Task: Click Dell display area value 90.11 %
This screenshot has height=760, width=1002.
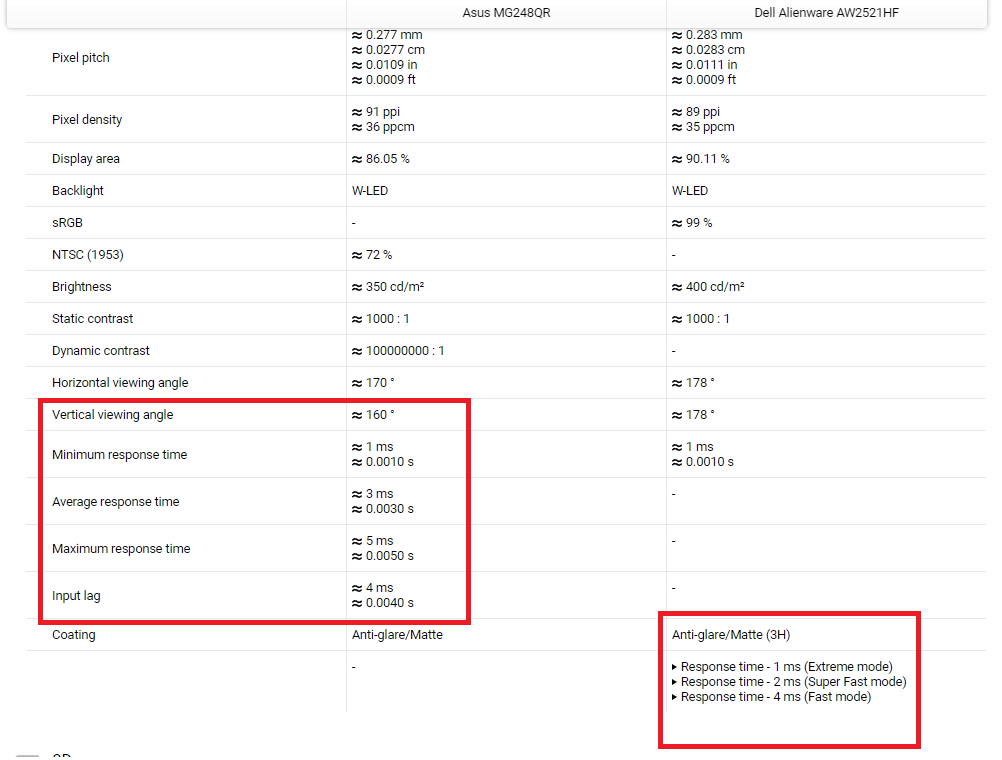Action: click(700, 159)
